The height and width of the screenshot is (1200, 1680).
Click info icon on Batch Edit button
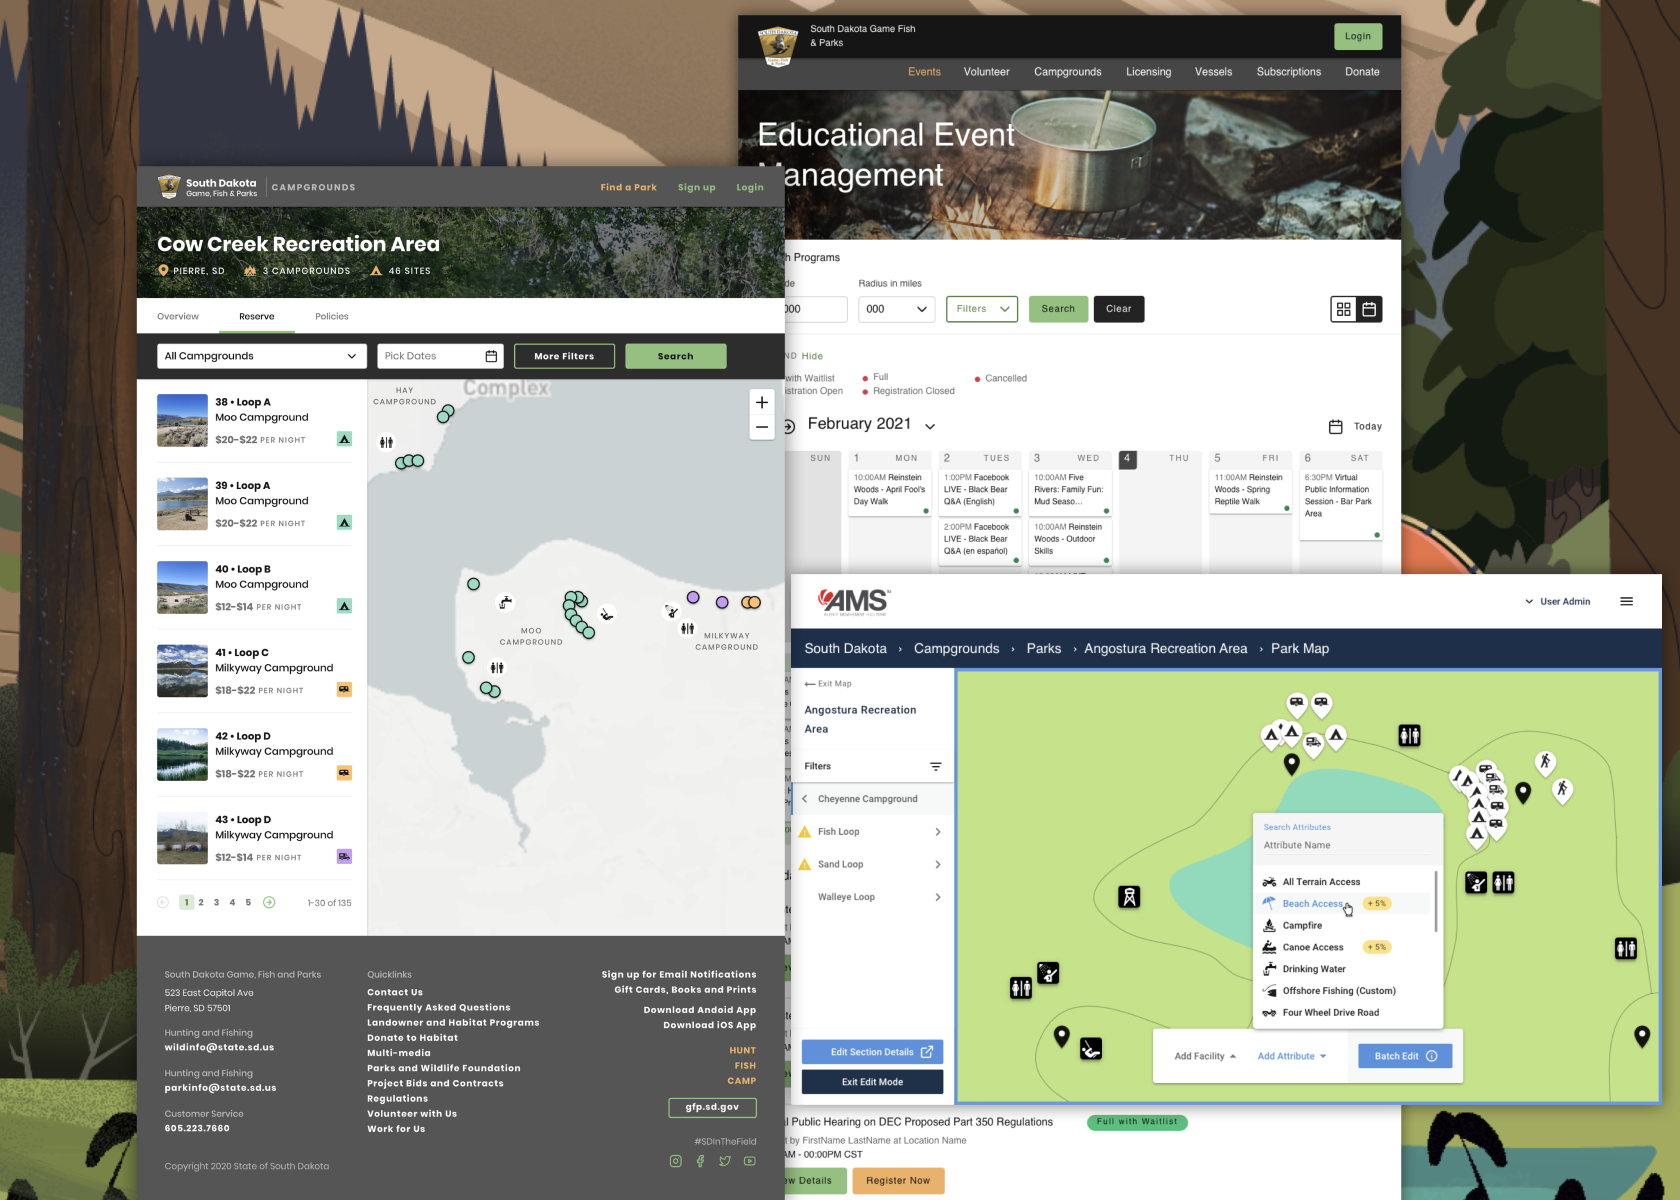pos(1431,1056)
